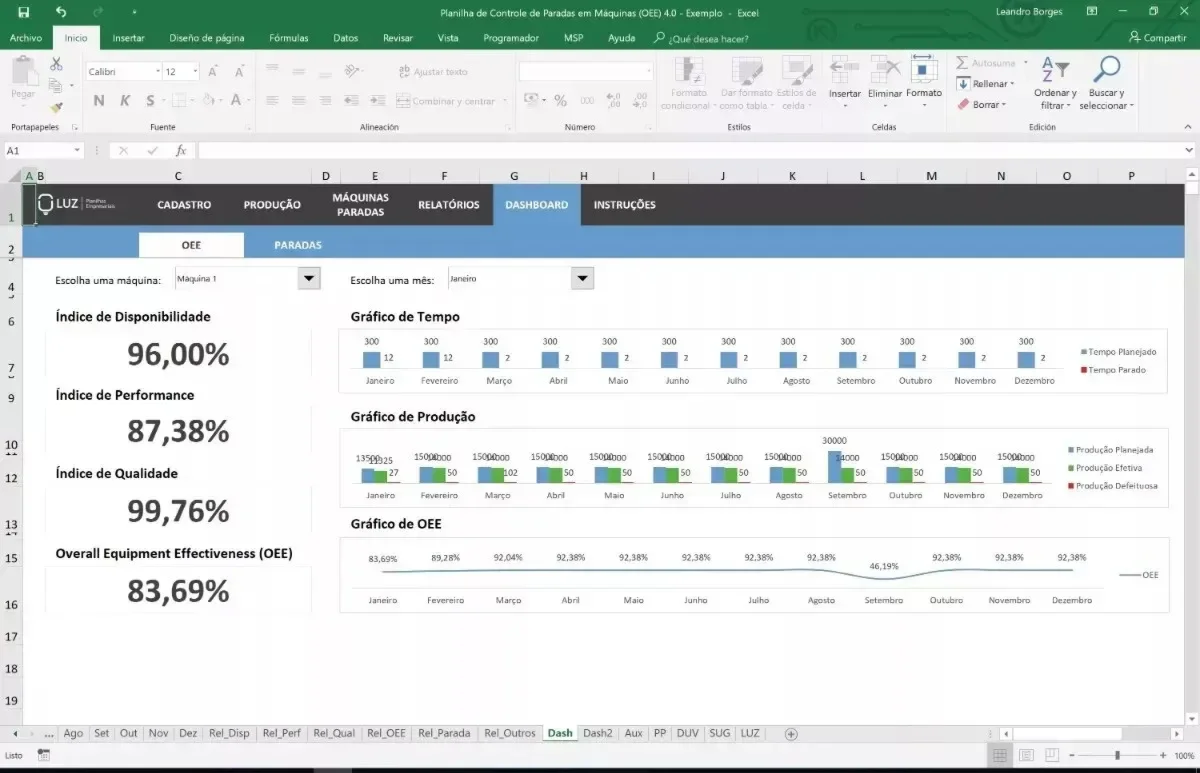The height and width of the screenshot is (773, 1200).
Task: Toggle underline formatting S button
Action: (x=151, y=100)
